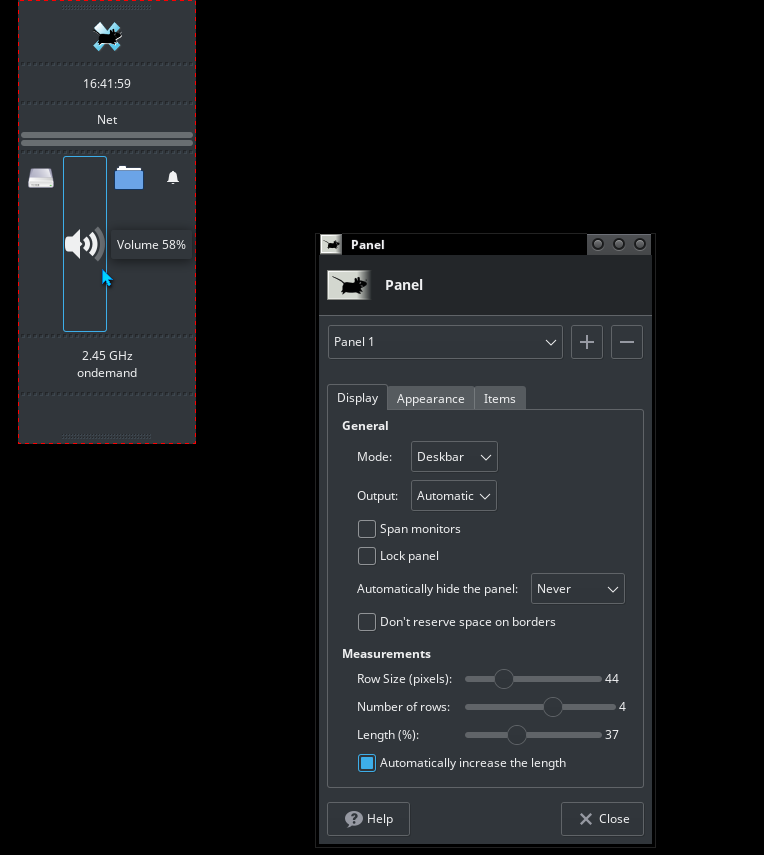The height and width of the screenshot is (855, 764).
Task: Click the Panel mouse icon in the dialog header
Action: pyautogui.click(x=349, y=285)
